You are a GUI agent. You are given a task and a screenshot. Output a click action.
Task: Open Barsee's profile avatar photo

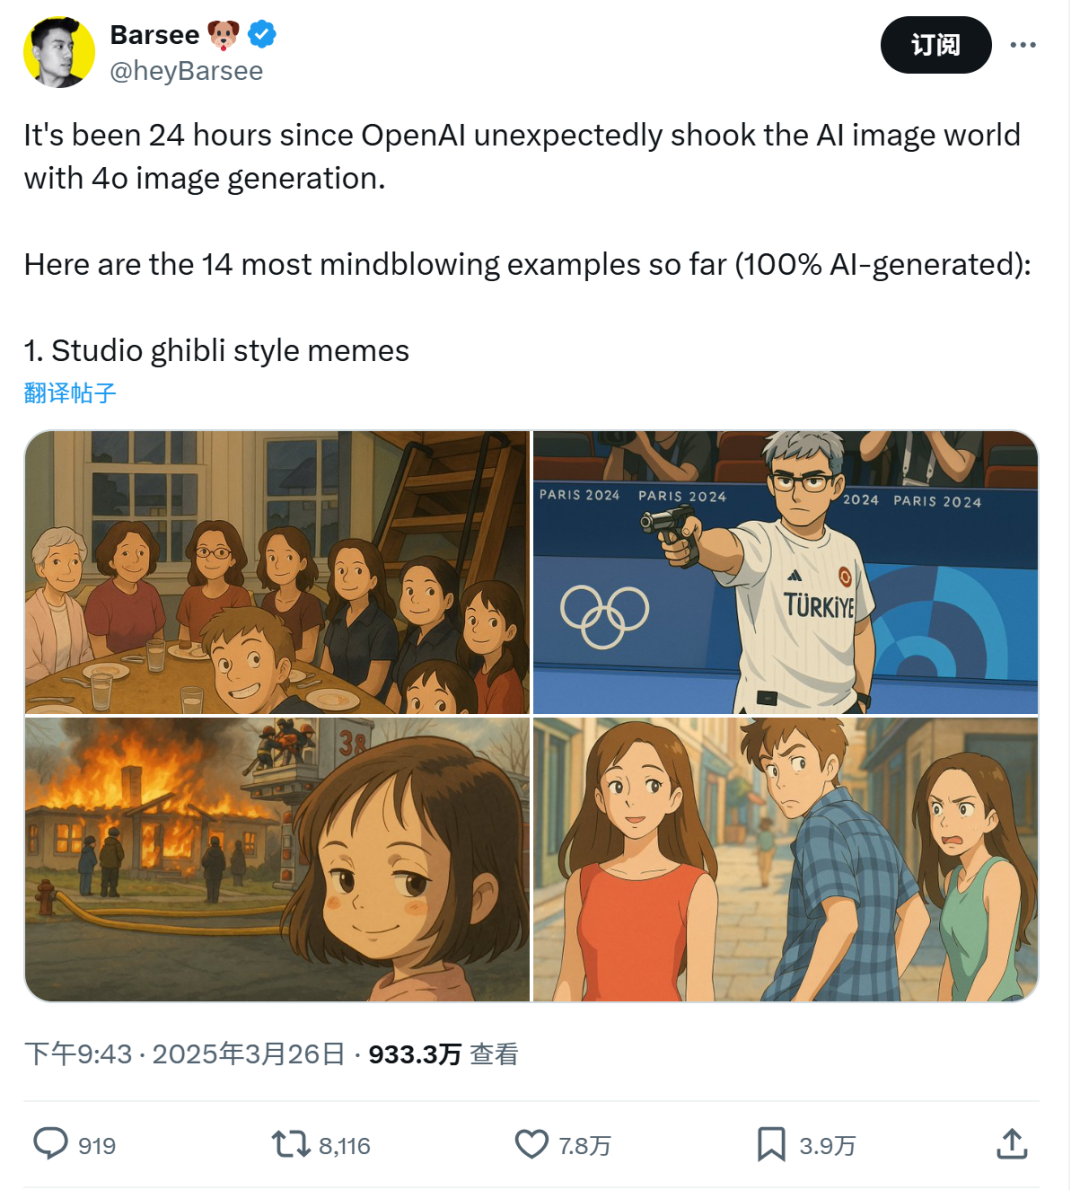click(x=59, y=52)
